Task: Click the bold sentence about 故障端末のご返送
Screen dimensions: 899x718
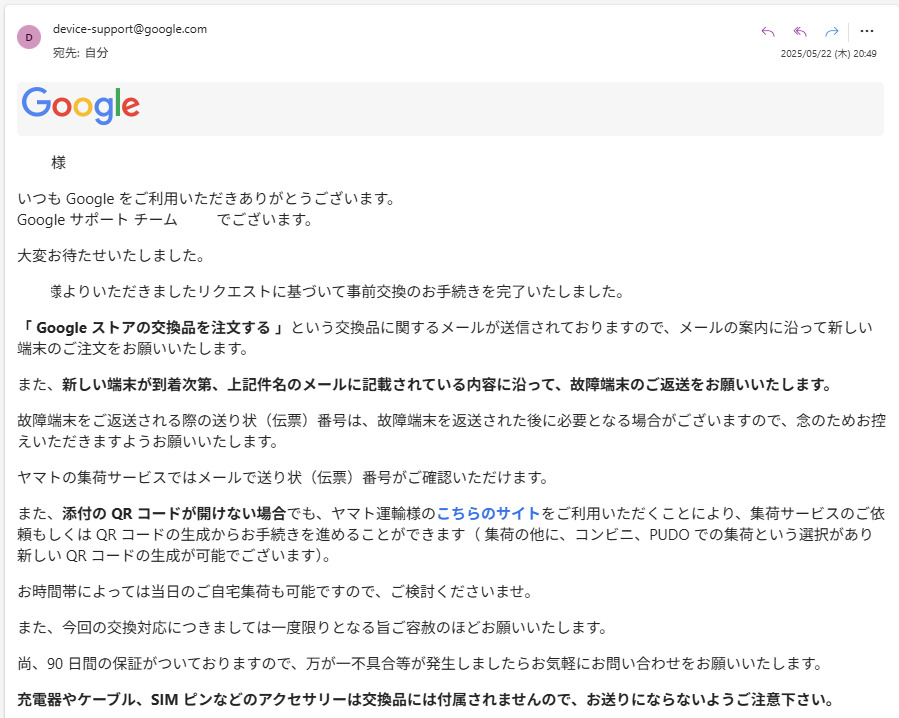Action: pos(446,384)
